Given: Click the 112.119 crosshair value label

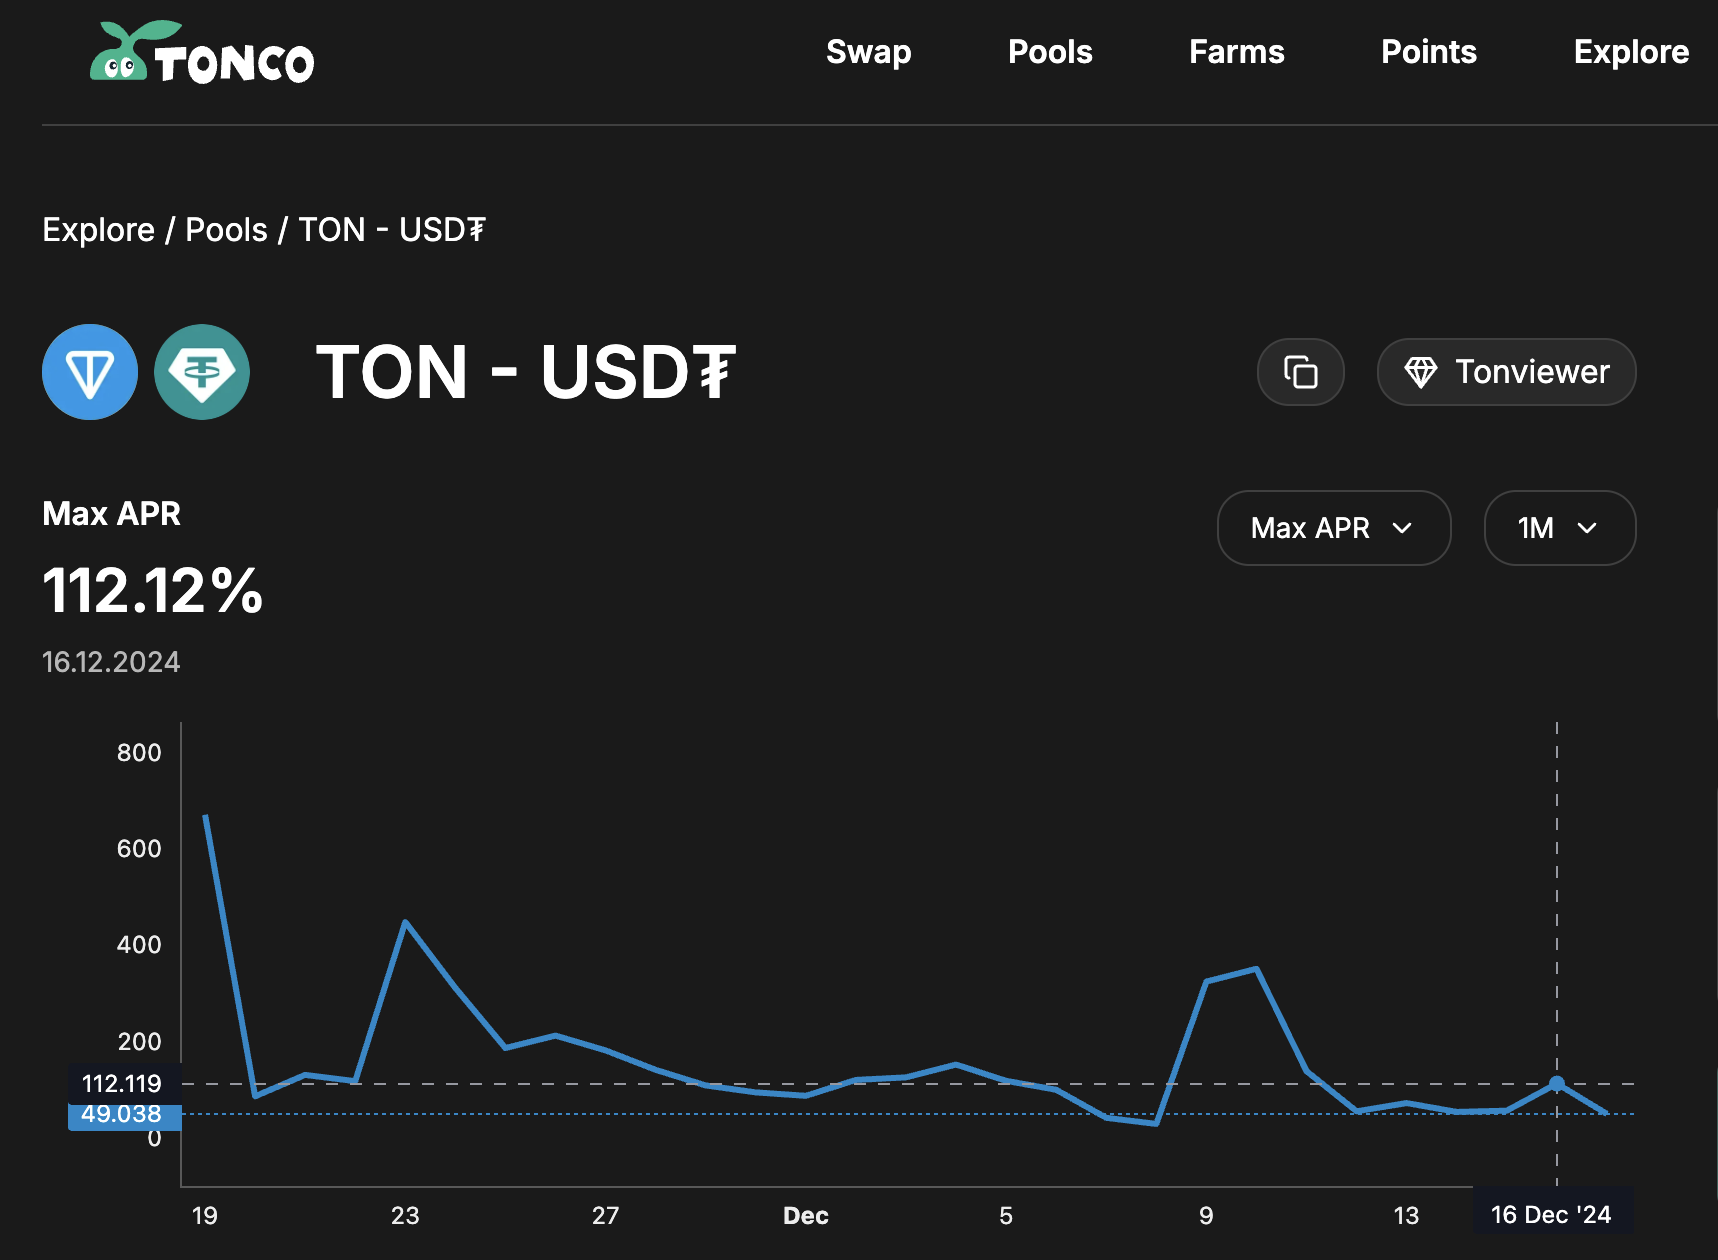Looking at the screenshot, I should (122, 1083).
